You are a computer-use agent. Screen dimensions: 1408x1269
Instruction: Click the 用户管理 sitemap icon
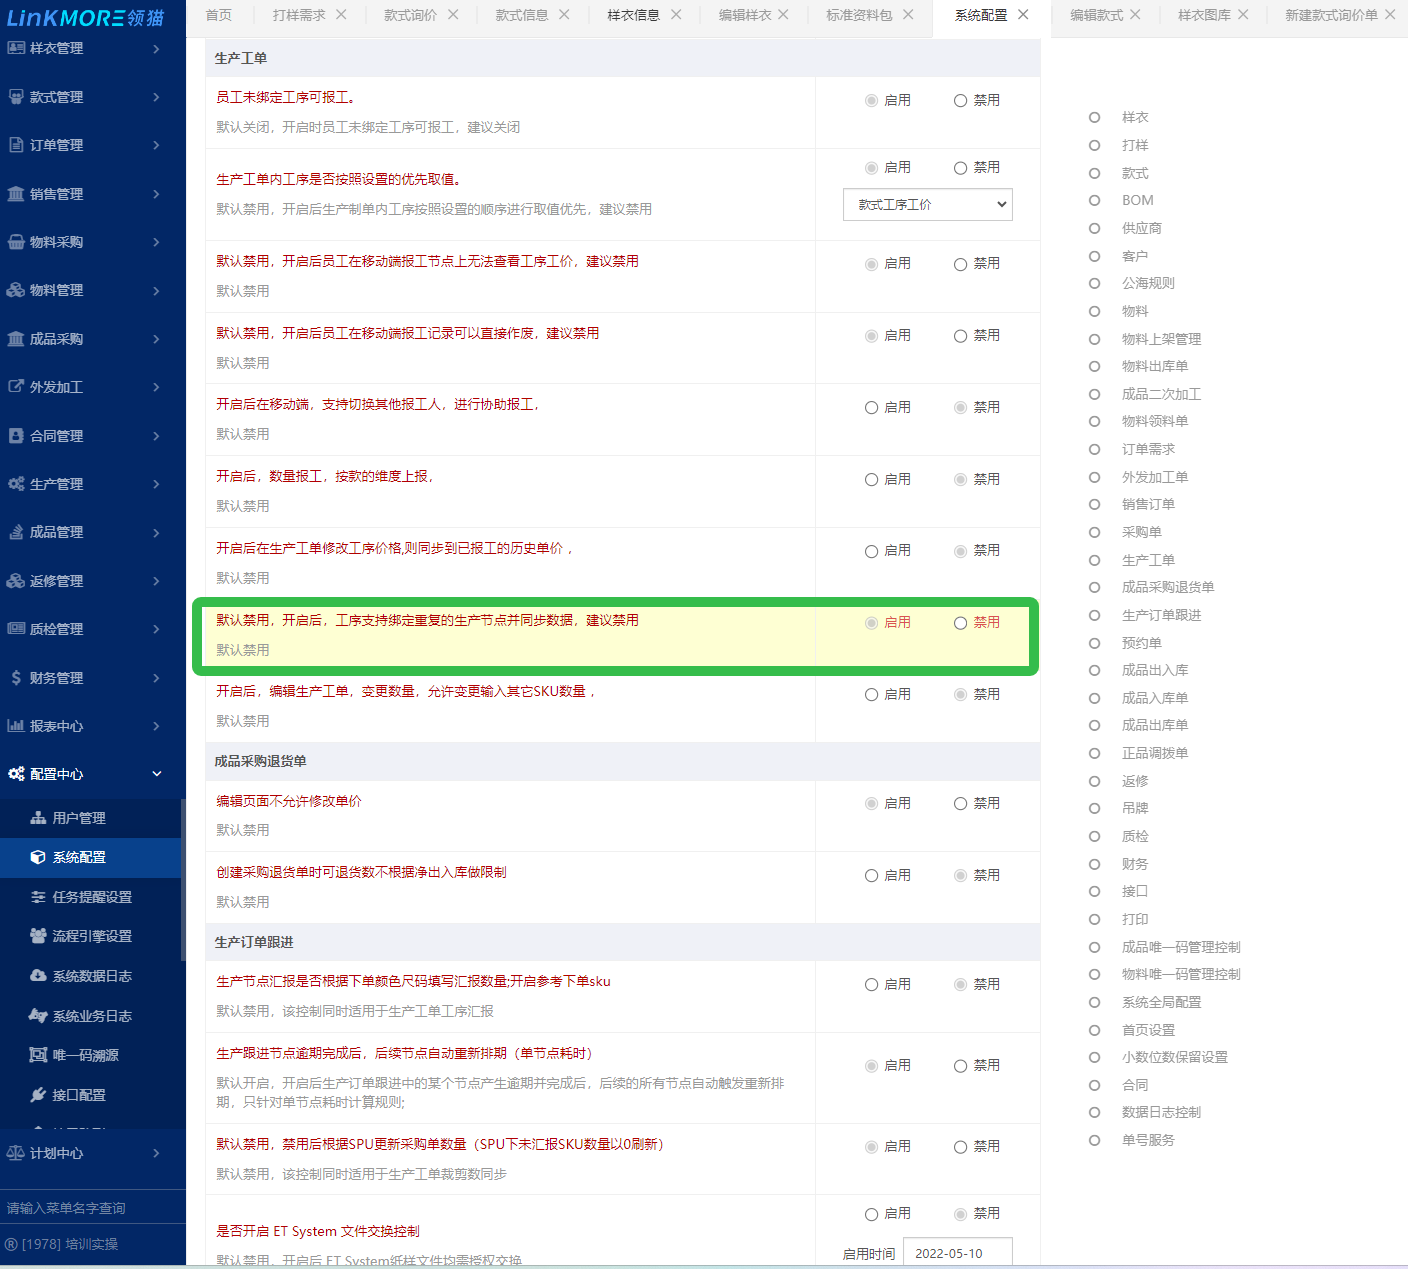tap(38, 818)
